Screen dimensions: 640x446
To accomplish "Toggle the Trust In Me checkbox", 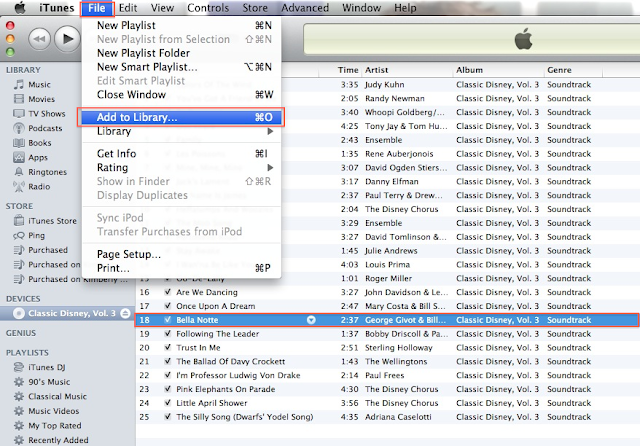I will 167,348.
